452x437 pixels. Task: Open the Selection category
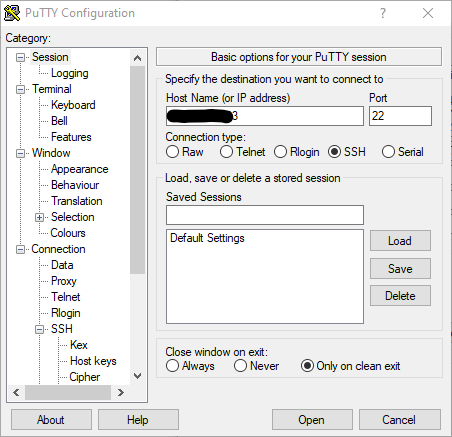point(72,217)
